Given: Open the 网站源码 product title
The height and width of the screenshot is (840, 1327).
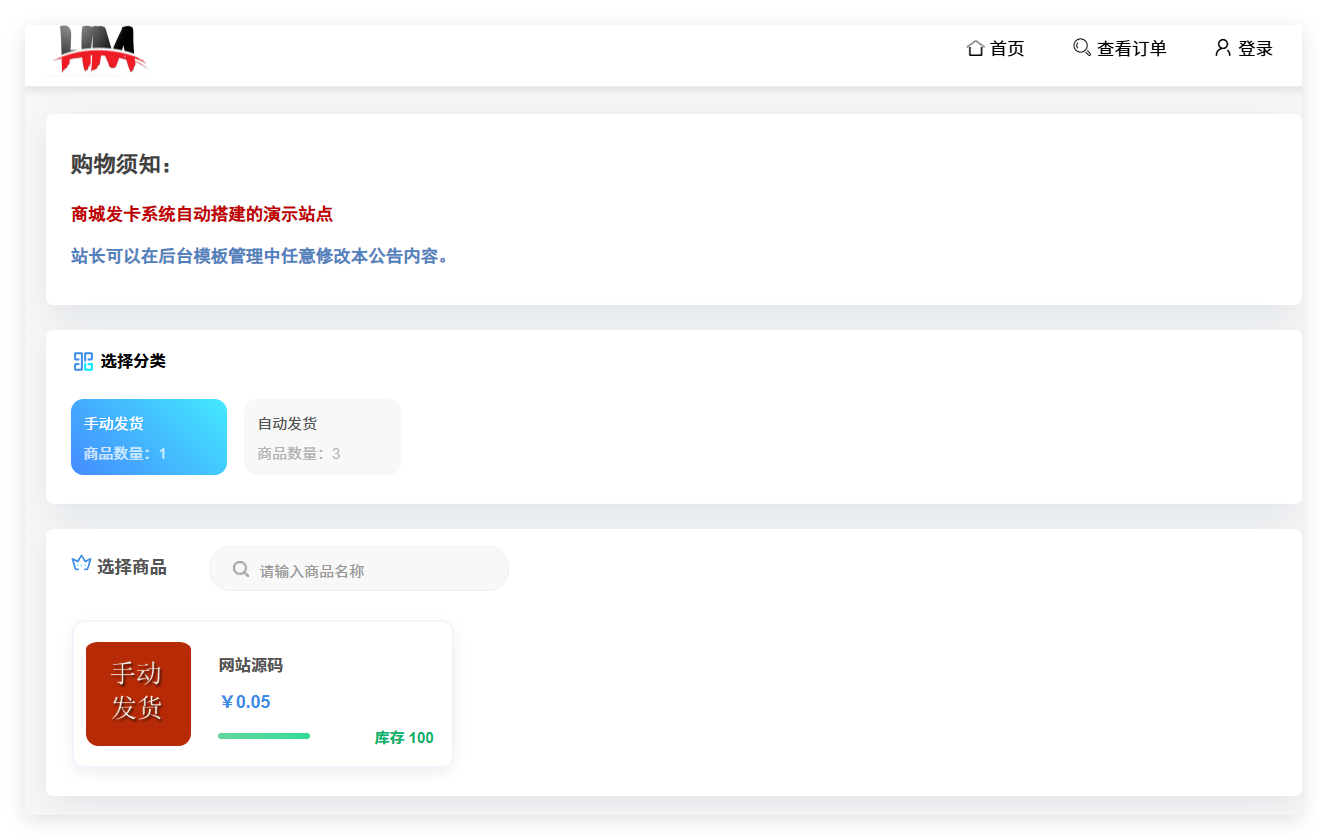Looking at the screenshot, I should (251, 665).
